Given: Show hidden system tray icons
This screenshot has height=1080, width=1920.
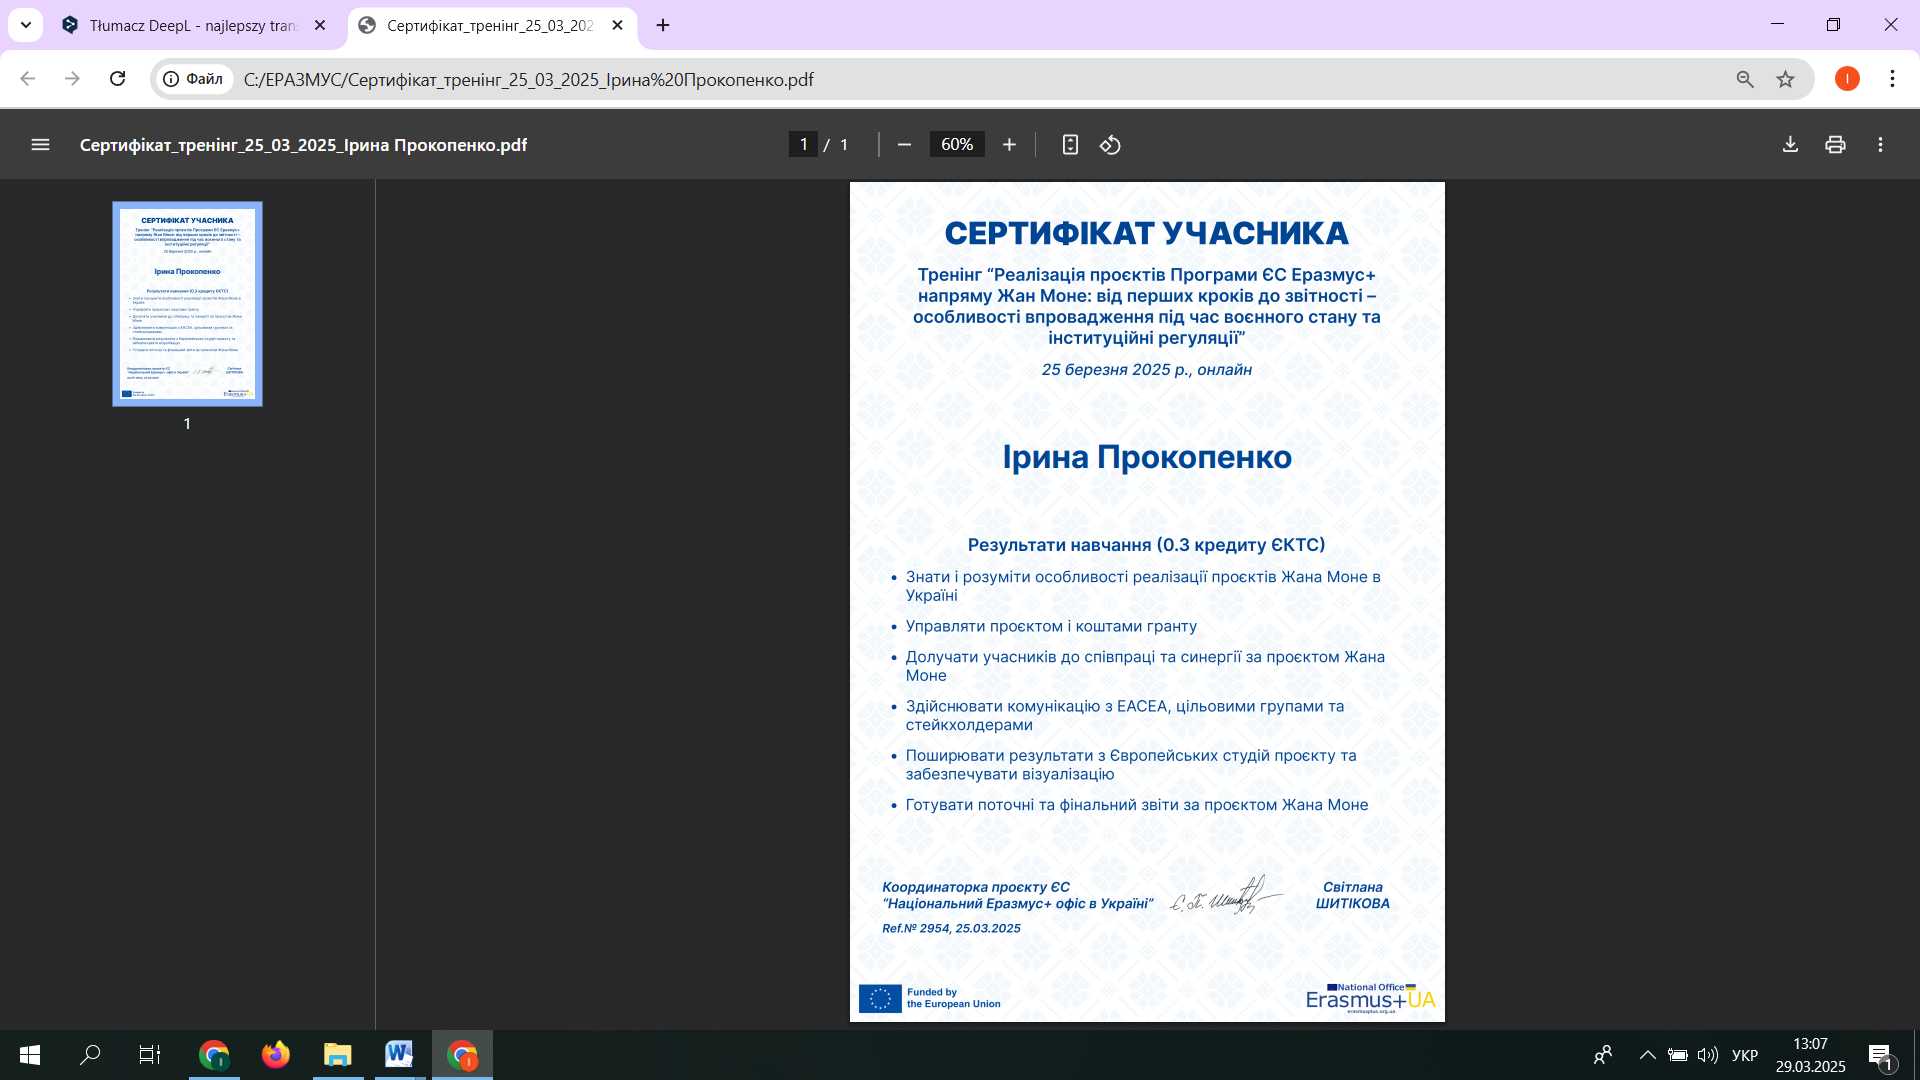Looking at the screenshot, I should click(1647, 1055).
